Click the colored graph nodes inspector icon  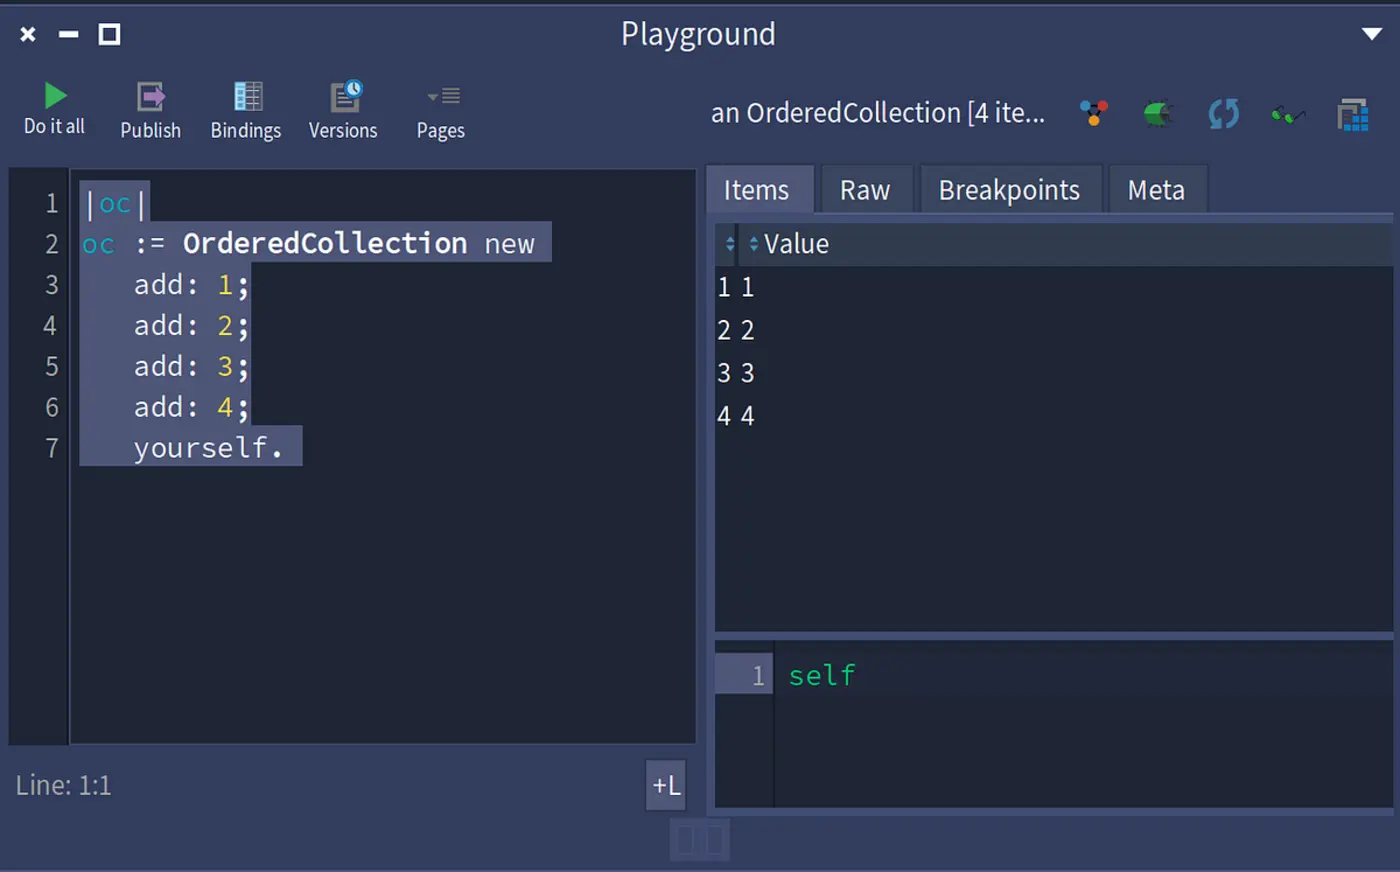[x=1094, y=113]
